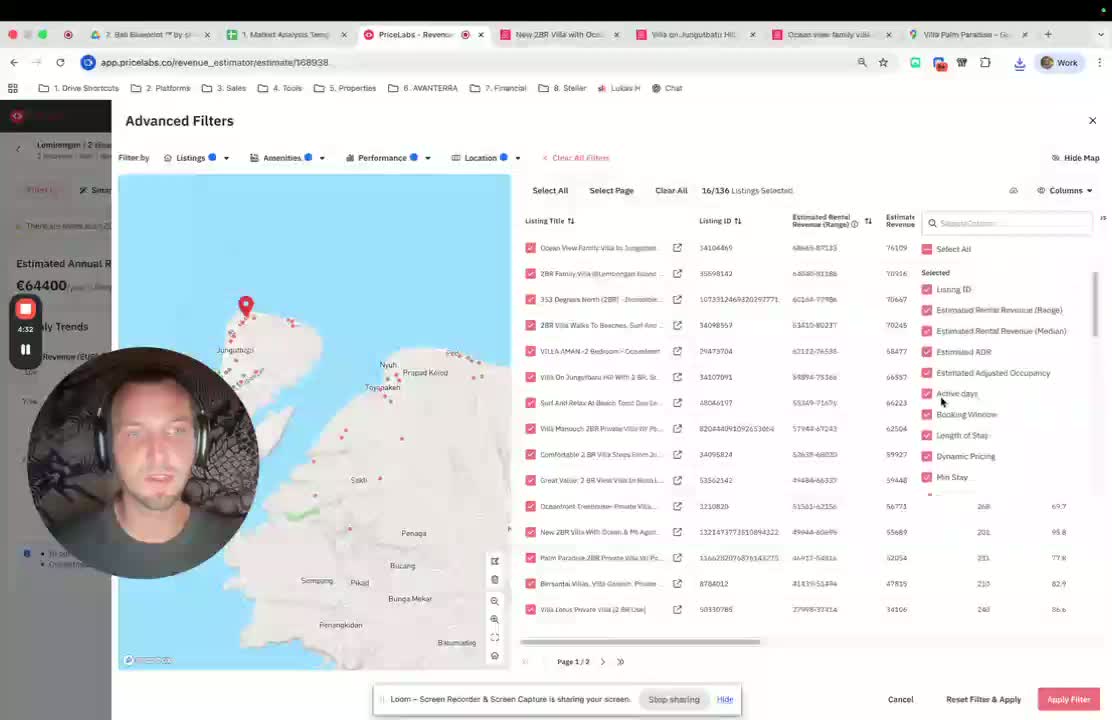Open external link for Ocean View Family Villa listing

tap(677, 248)
